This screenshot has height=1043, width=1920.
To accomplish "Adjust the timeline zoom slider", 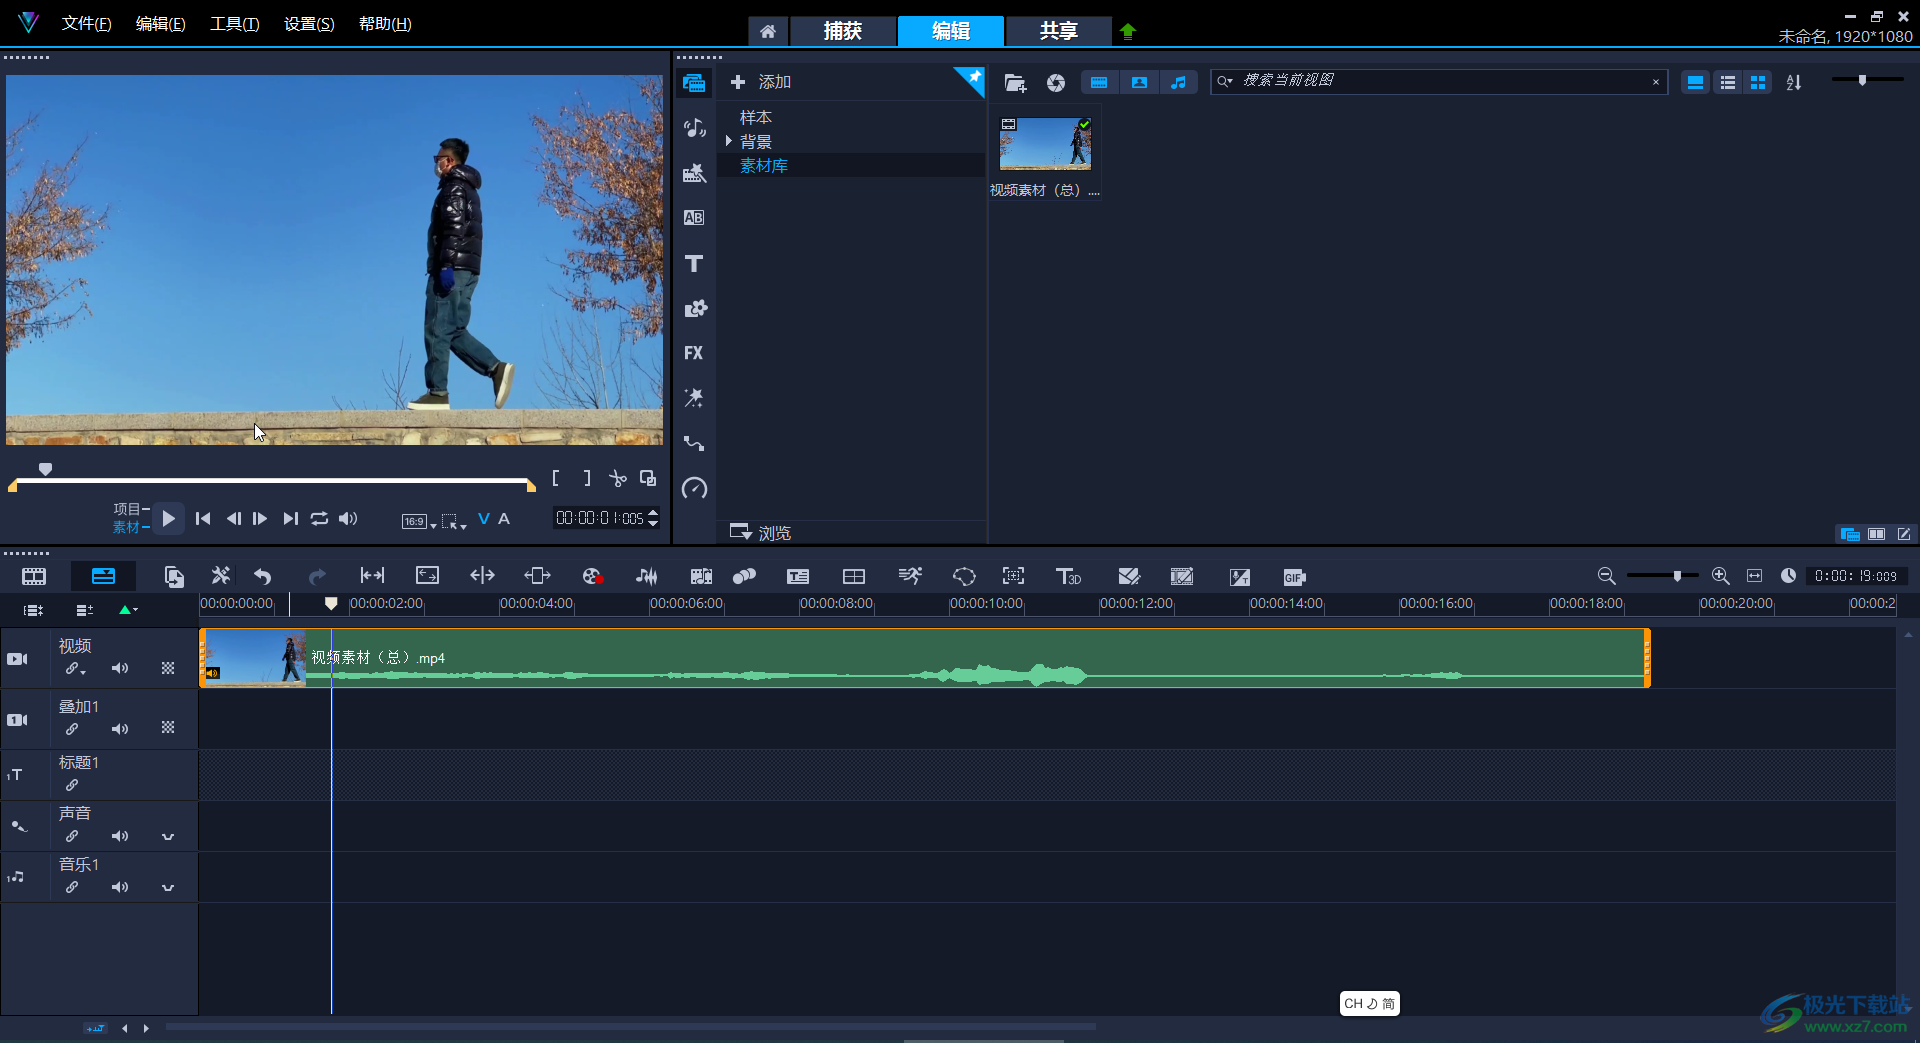I will click(1677, 576).
